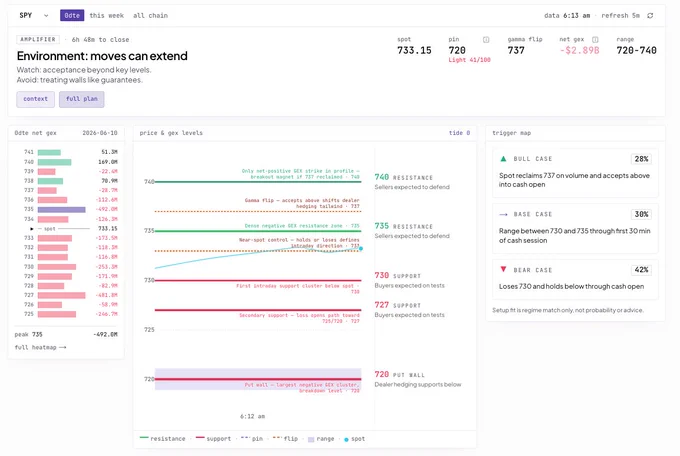This screenshot has width=680, height=456.
Task: Click the red 720 put wall line on chart
Action: 258,379
